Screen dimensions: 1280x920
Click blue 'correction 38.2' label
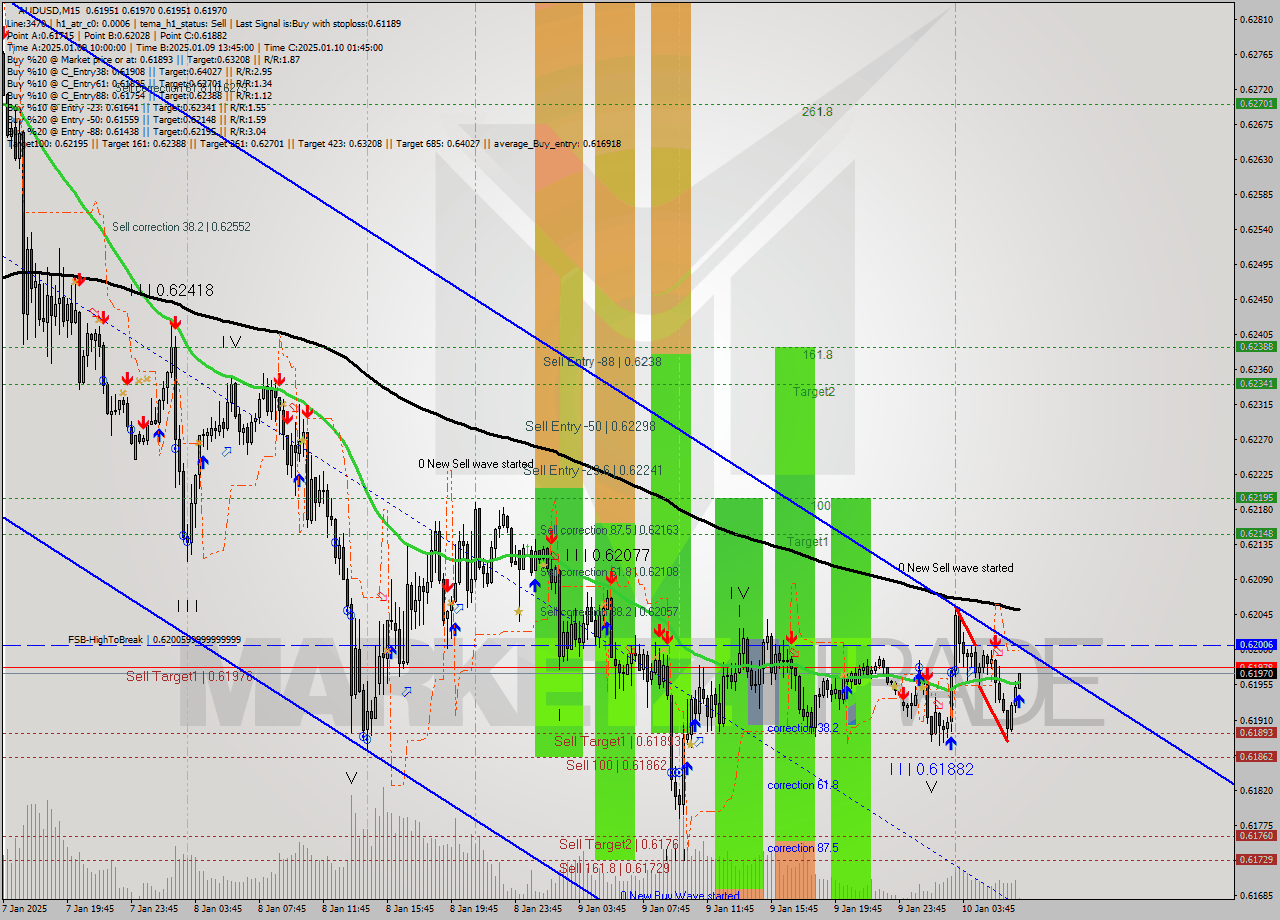coord(803,728)
